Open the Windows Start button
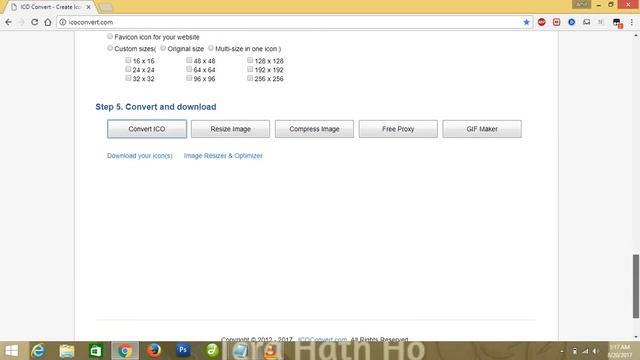The width and height of the screenshot is (640, 360). click(x=11, y=351)
